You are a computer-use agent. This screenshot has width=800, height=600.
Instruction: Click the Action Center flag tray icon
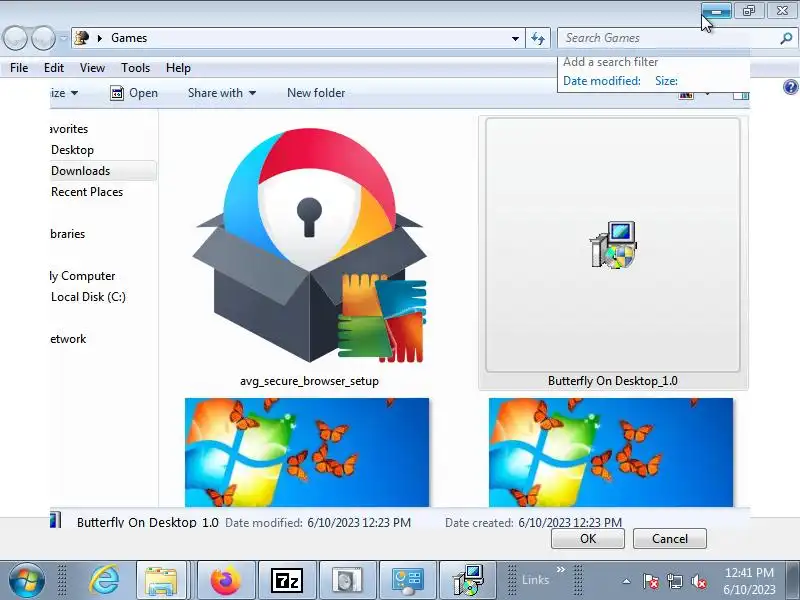(x=651, y=581)
